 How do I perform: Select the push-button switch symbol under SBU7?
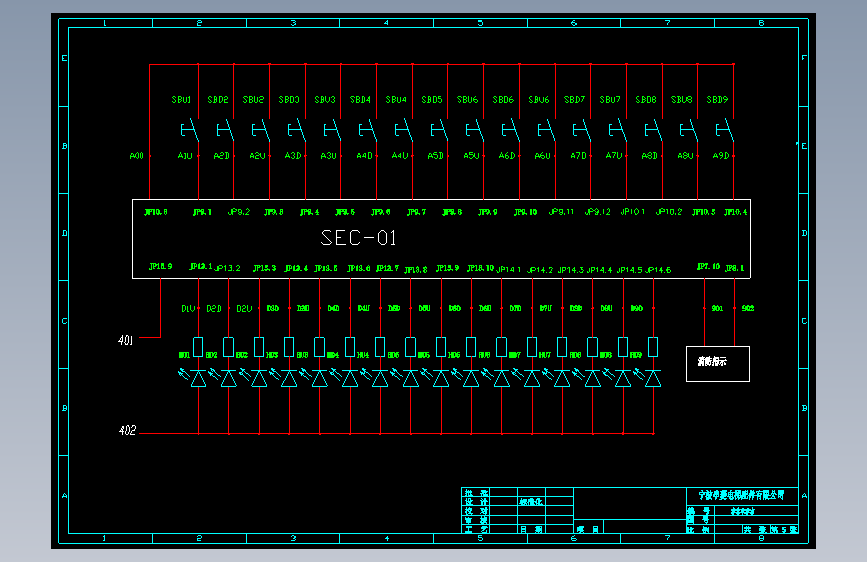[x=618, y=130]
